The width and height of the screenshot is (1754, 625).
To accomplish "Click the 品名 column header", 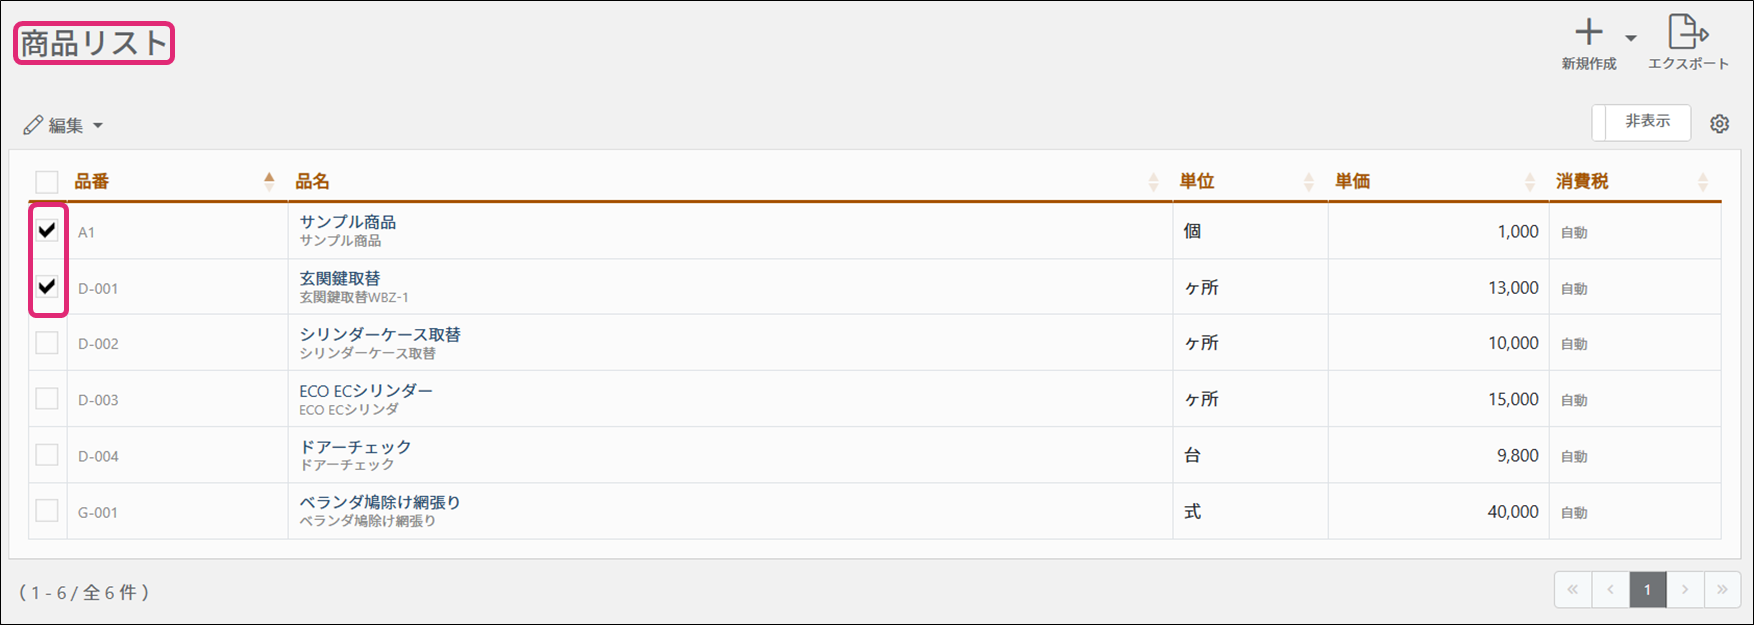I will [312, 181].
